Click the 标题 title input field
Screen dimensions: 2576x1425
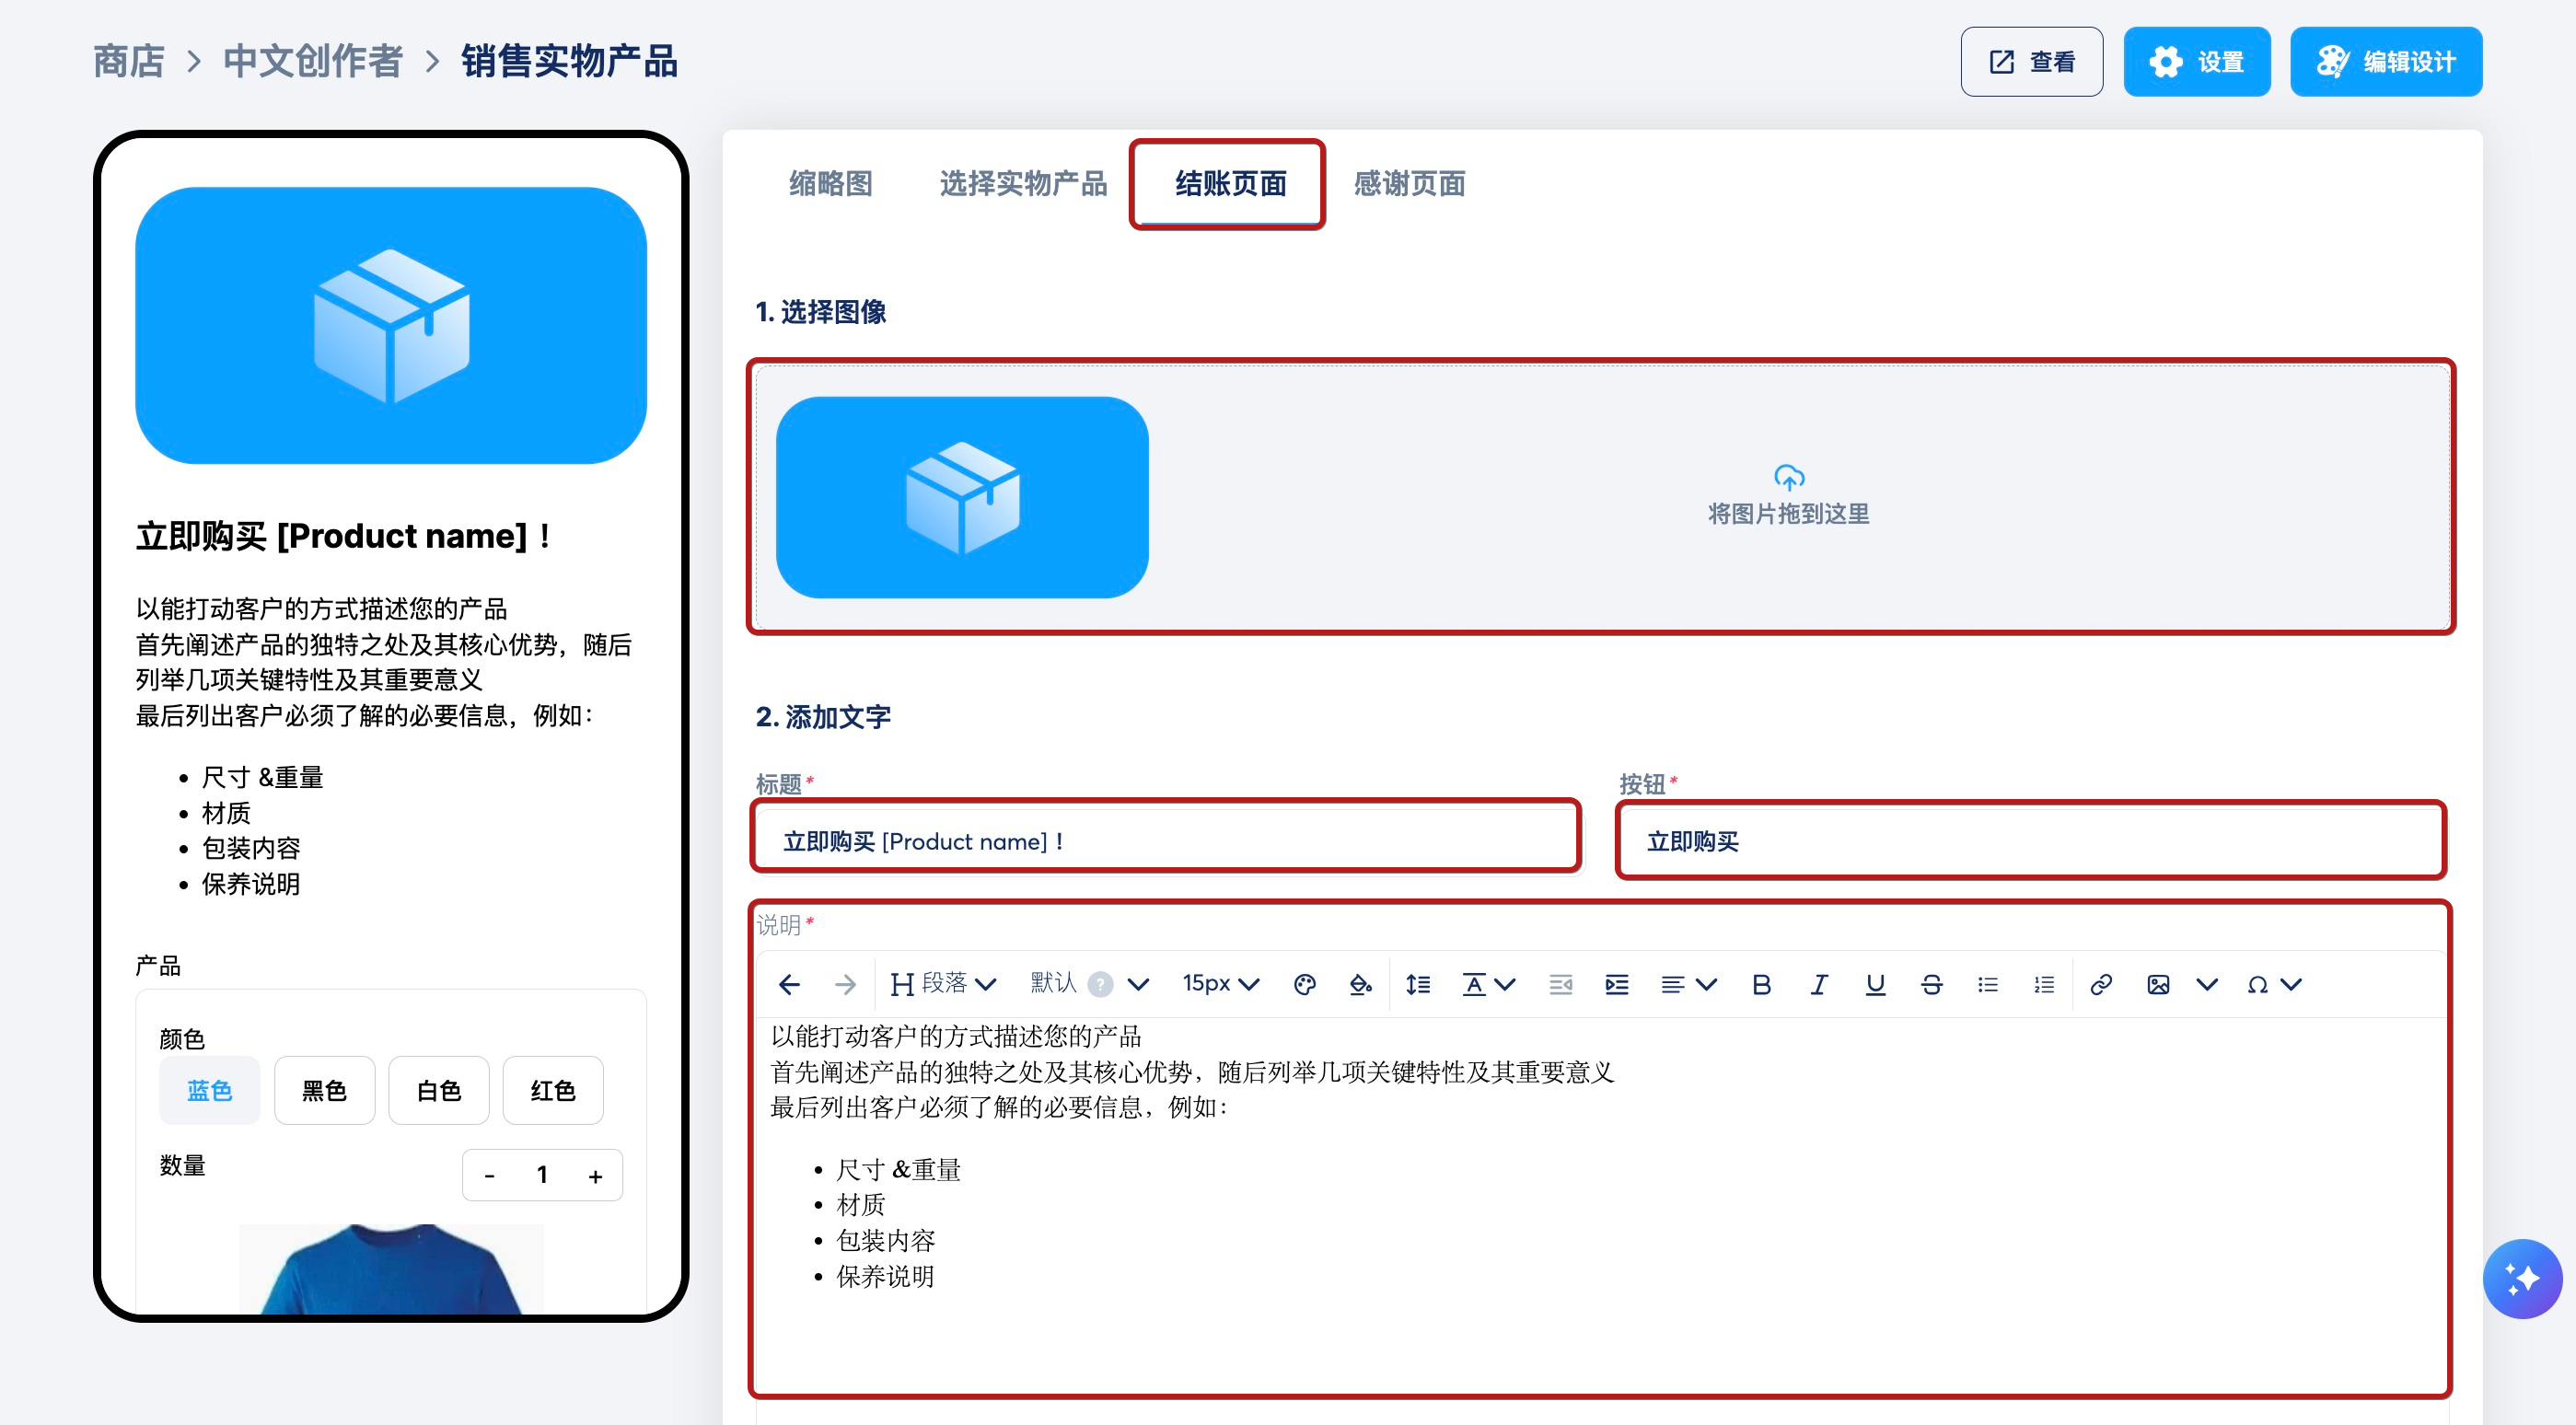point(1166,841)
